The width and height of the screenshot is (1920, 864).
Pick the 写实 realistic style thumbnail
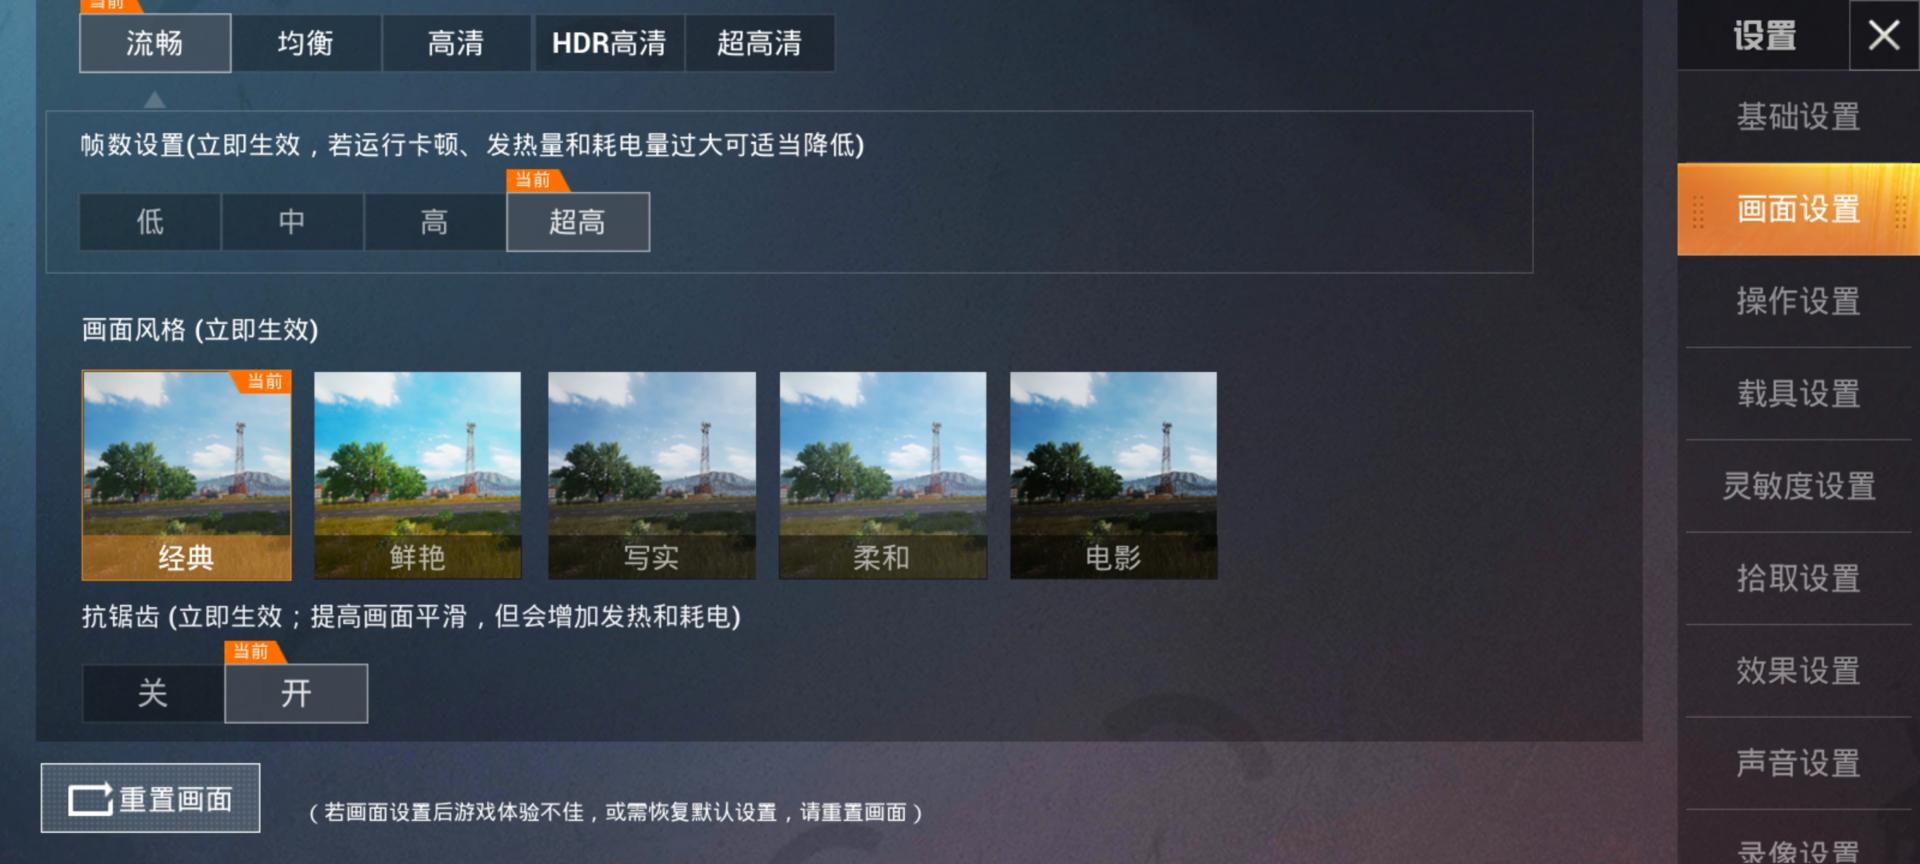652,475
